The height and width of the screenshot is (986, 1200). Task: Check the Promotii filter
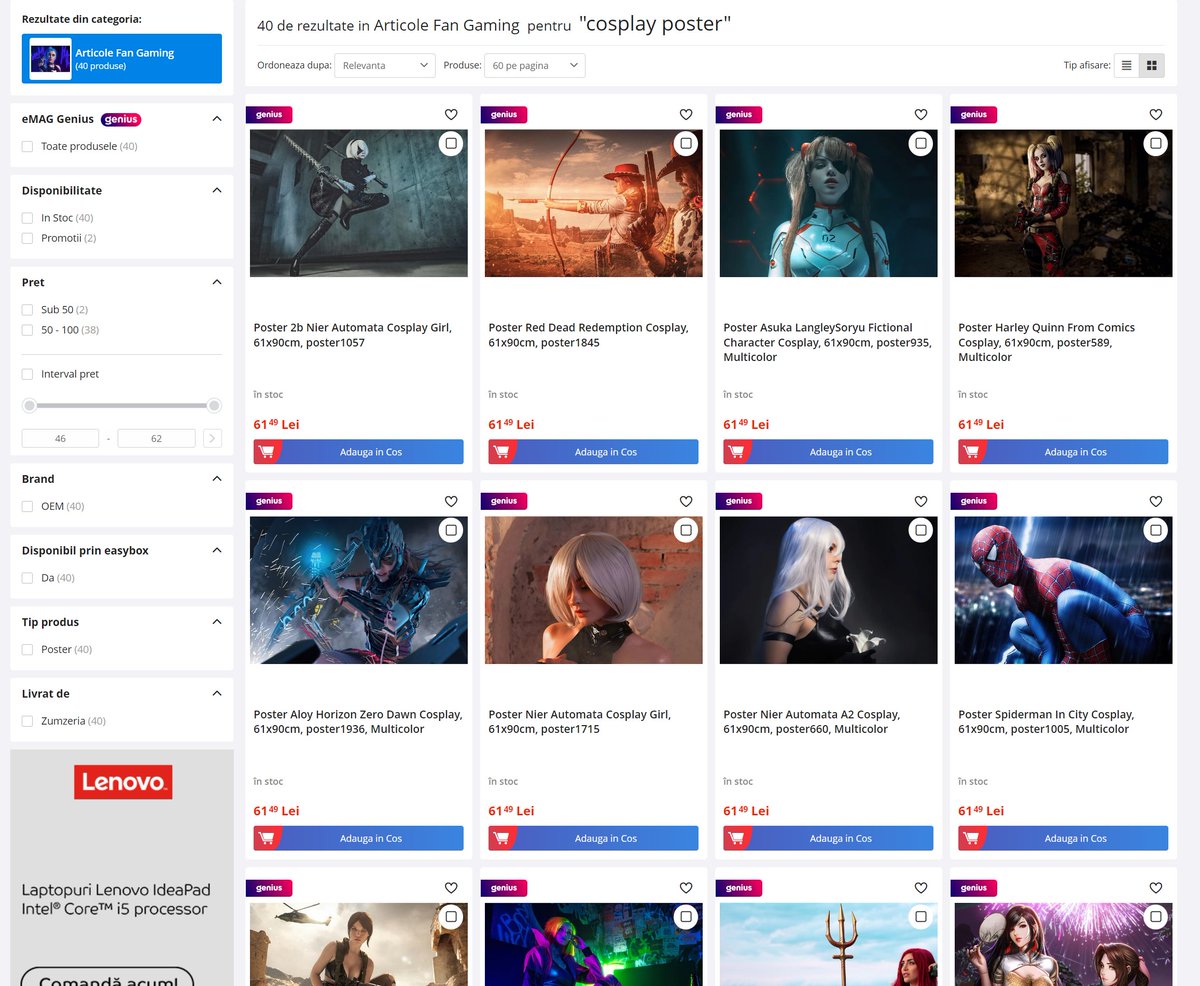pos(28,238)
